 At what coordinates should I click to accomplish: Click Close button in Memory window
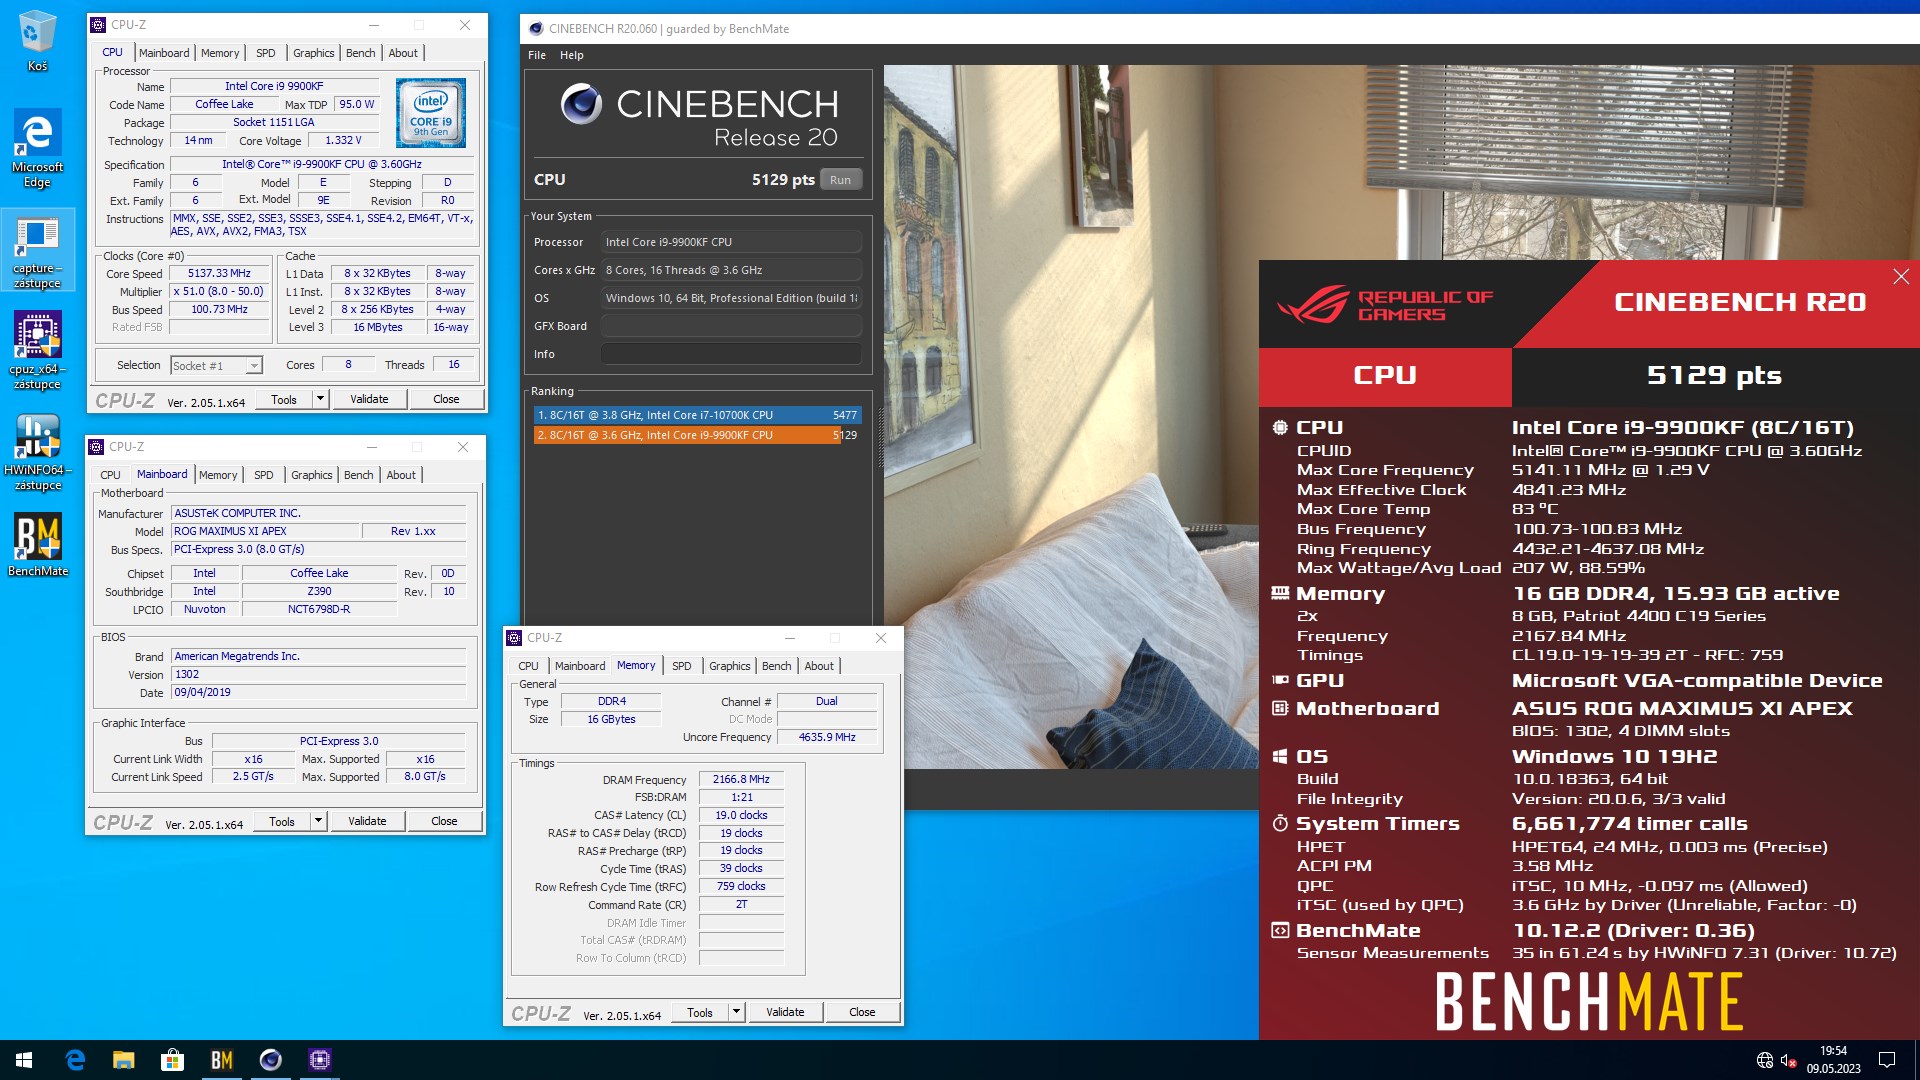862,1012
